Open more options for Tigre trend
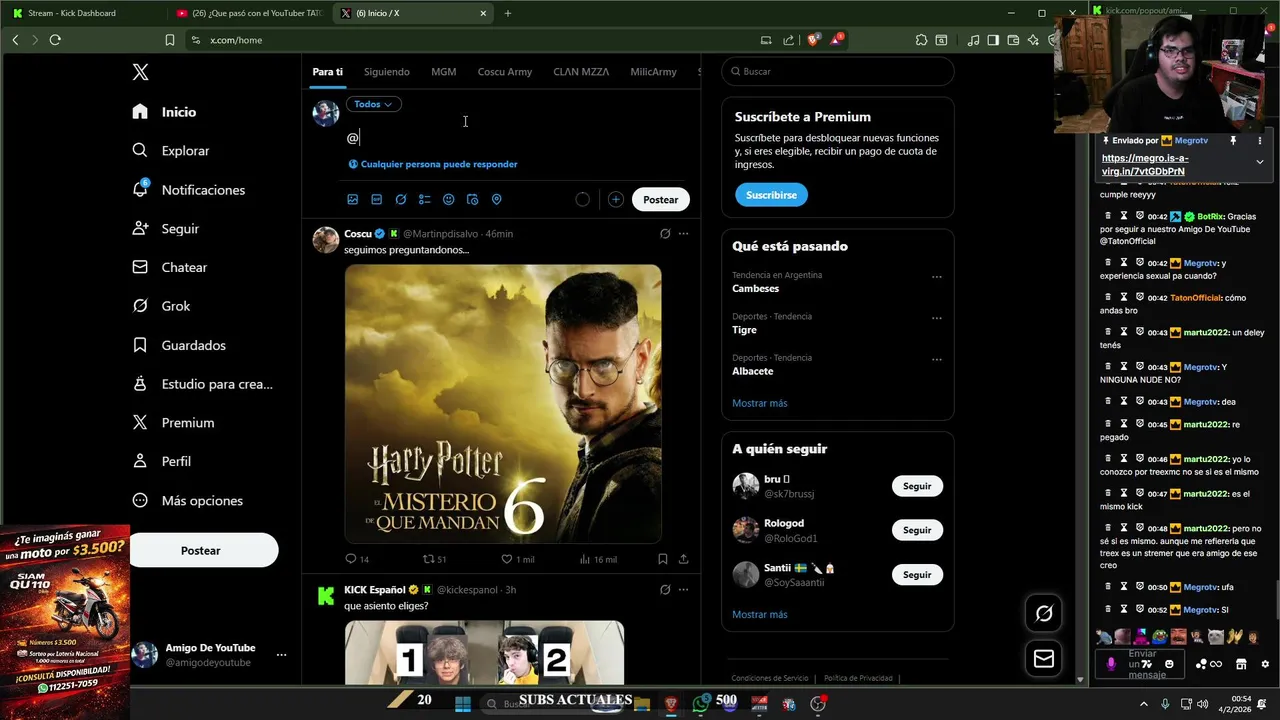This screenshot has height=720, width=1280. coord(937,318)
